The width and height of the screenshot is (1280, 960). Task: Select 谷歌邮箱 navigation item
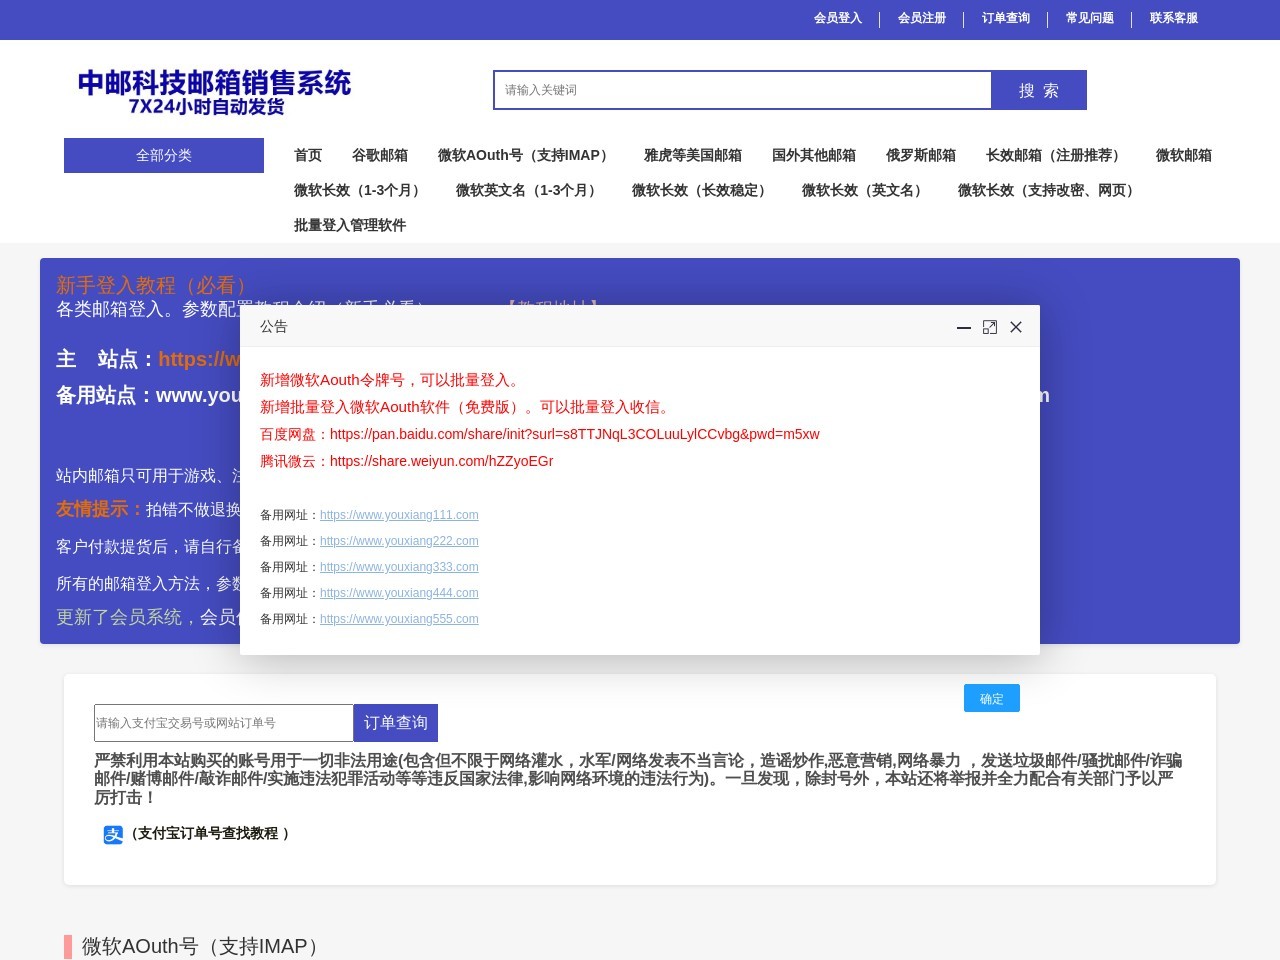tap(380, 155)
